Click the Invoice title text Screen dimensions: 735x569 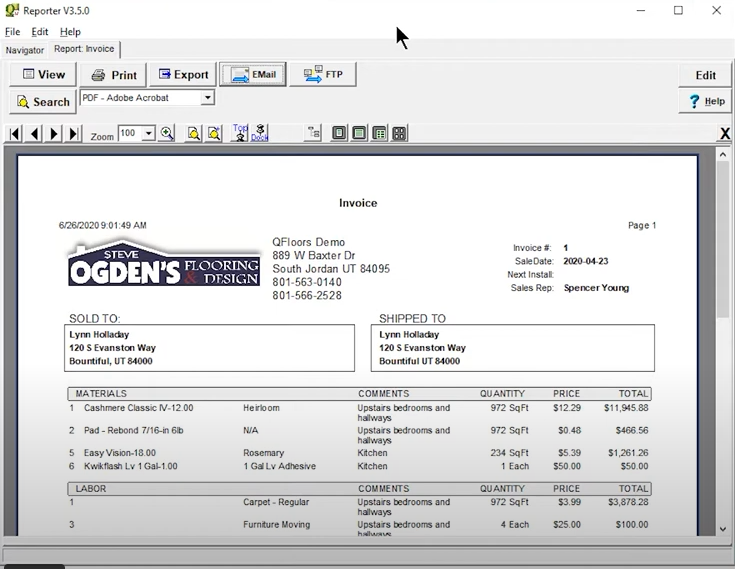click(x=358, y=203)
